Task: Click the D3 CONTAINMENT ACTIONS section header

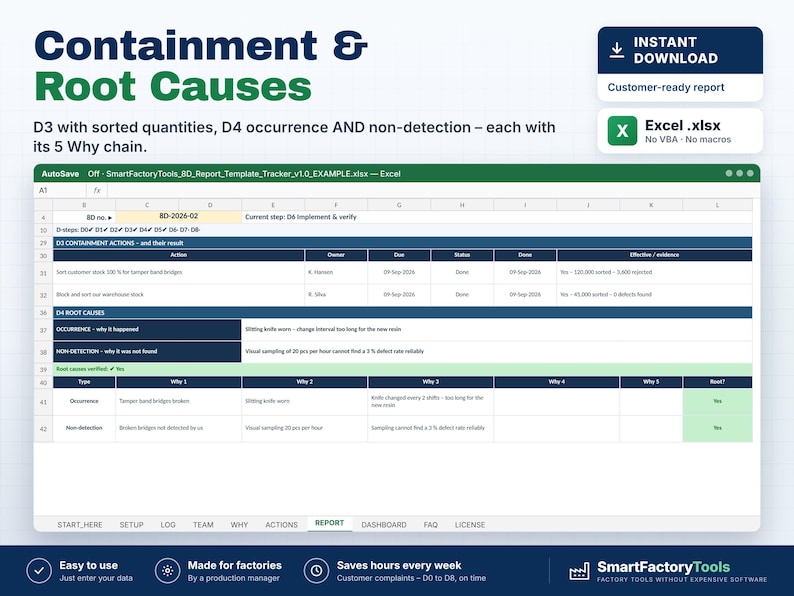Action: tap(403, 243)
